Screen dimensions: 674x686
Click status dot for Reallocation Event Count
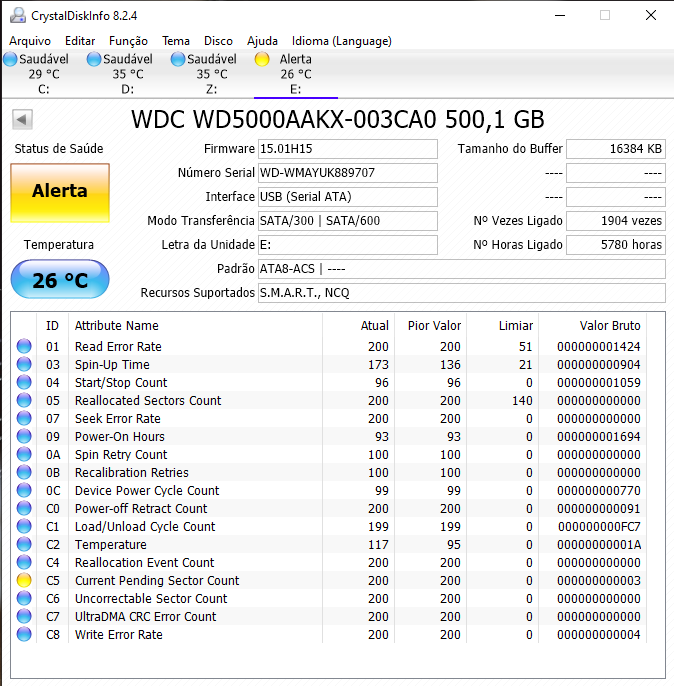(x=24, y=562)
